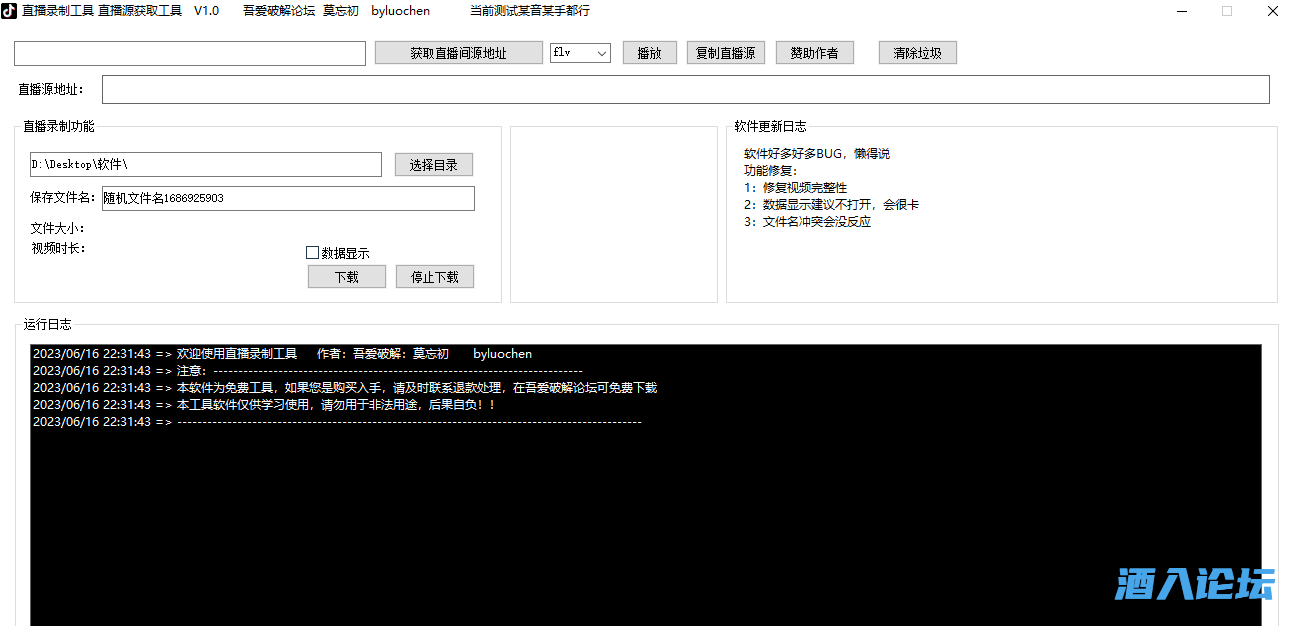Image resolution: width=1289 pixels, height=626 pixels.
Task: Click 保存文件名 label
Action: coord(63,198)
